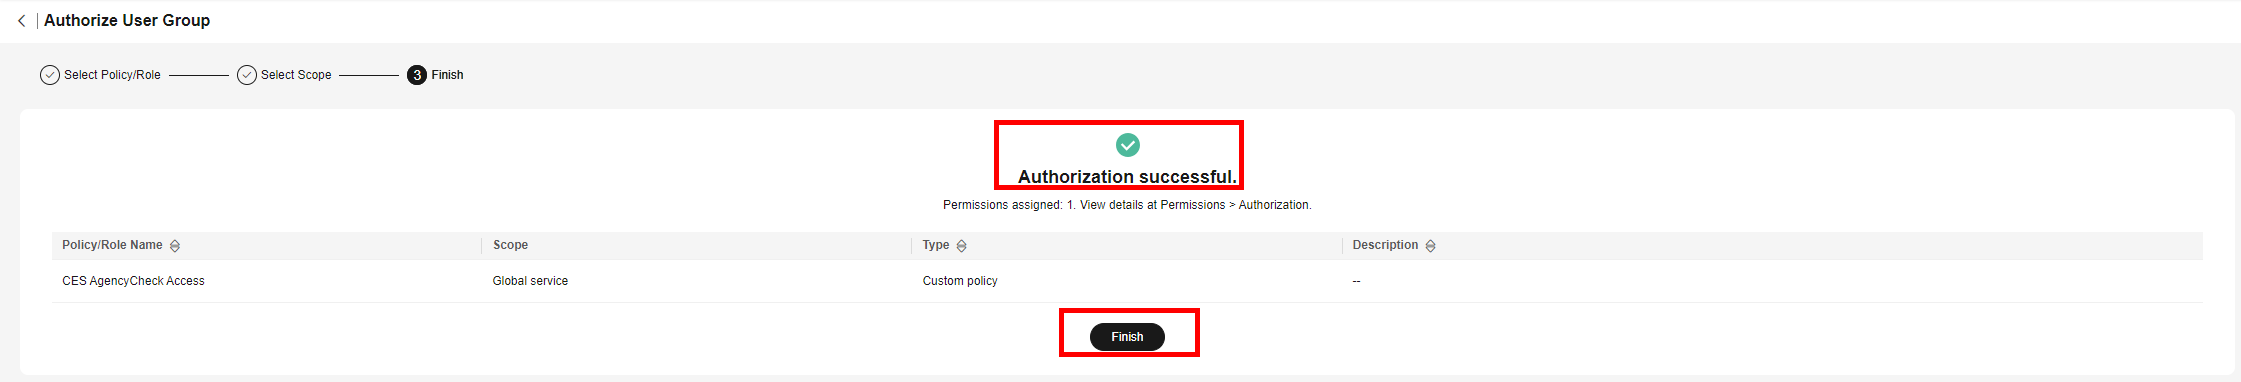Click the Authorize User Group page title
Screen dimensions: 2241x382
pos(127,20)
